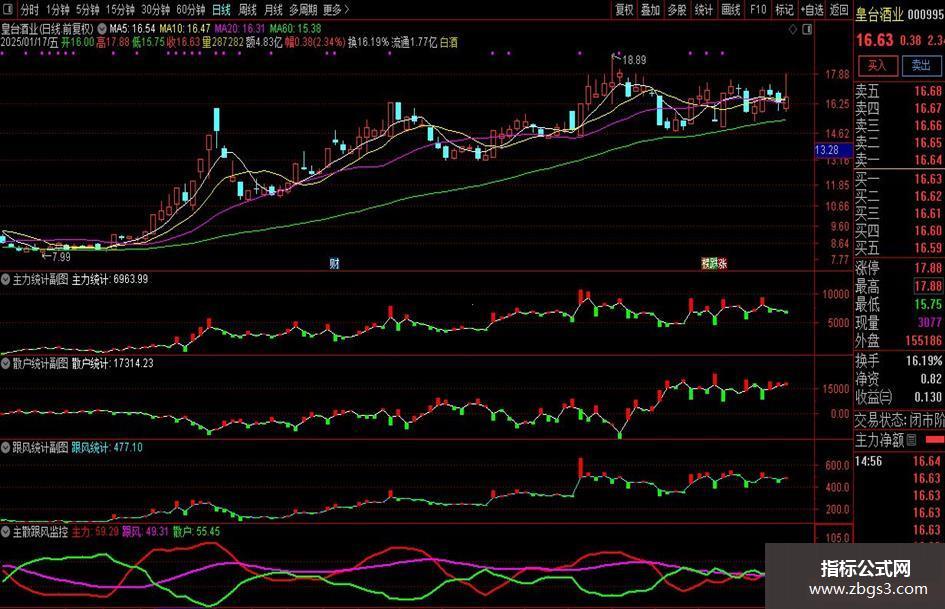This screenshot has width=945, height=609.
Task: Click the 主力净额 panel icon
Action: pyautogui.click(x=912, y=440)
